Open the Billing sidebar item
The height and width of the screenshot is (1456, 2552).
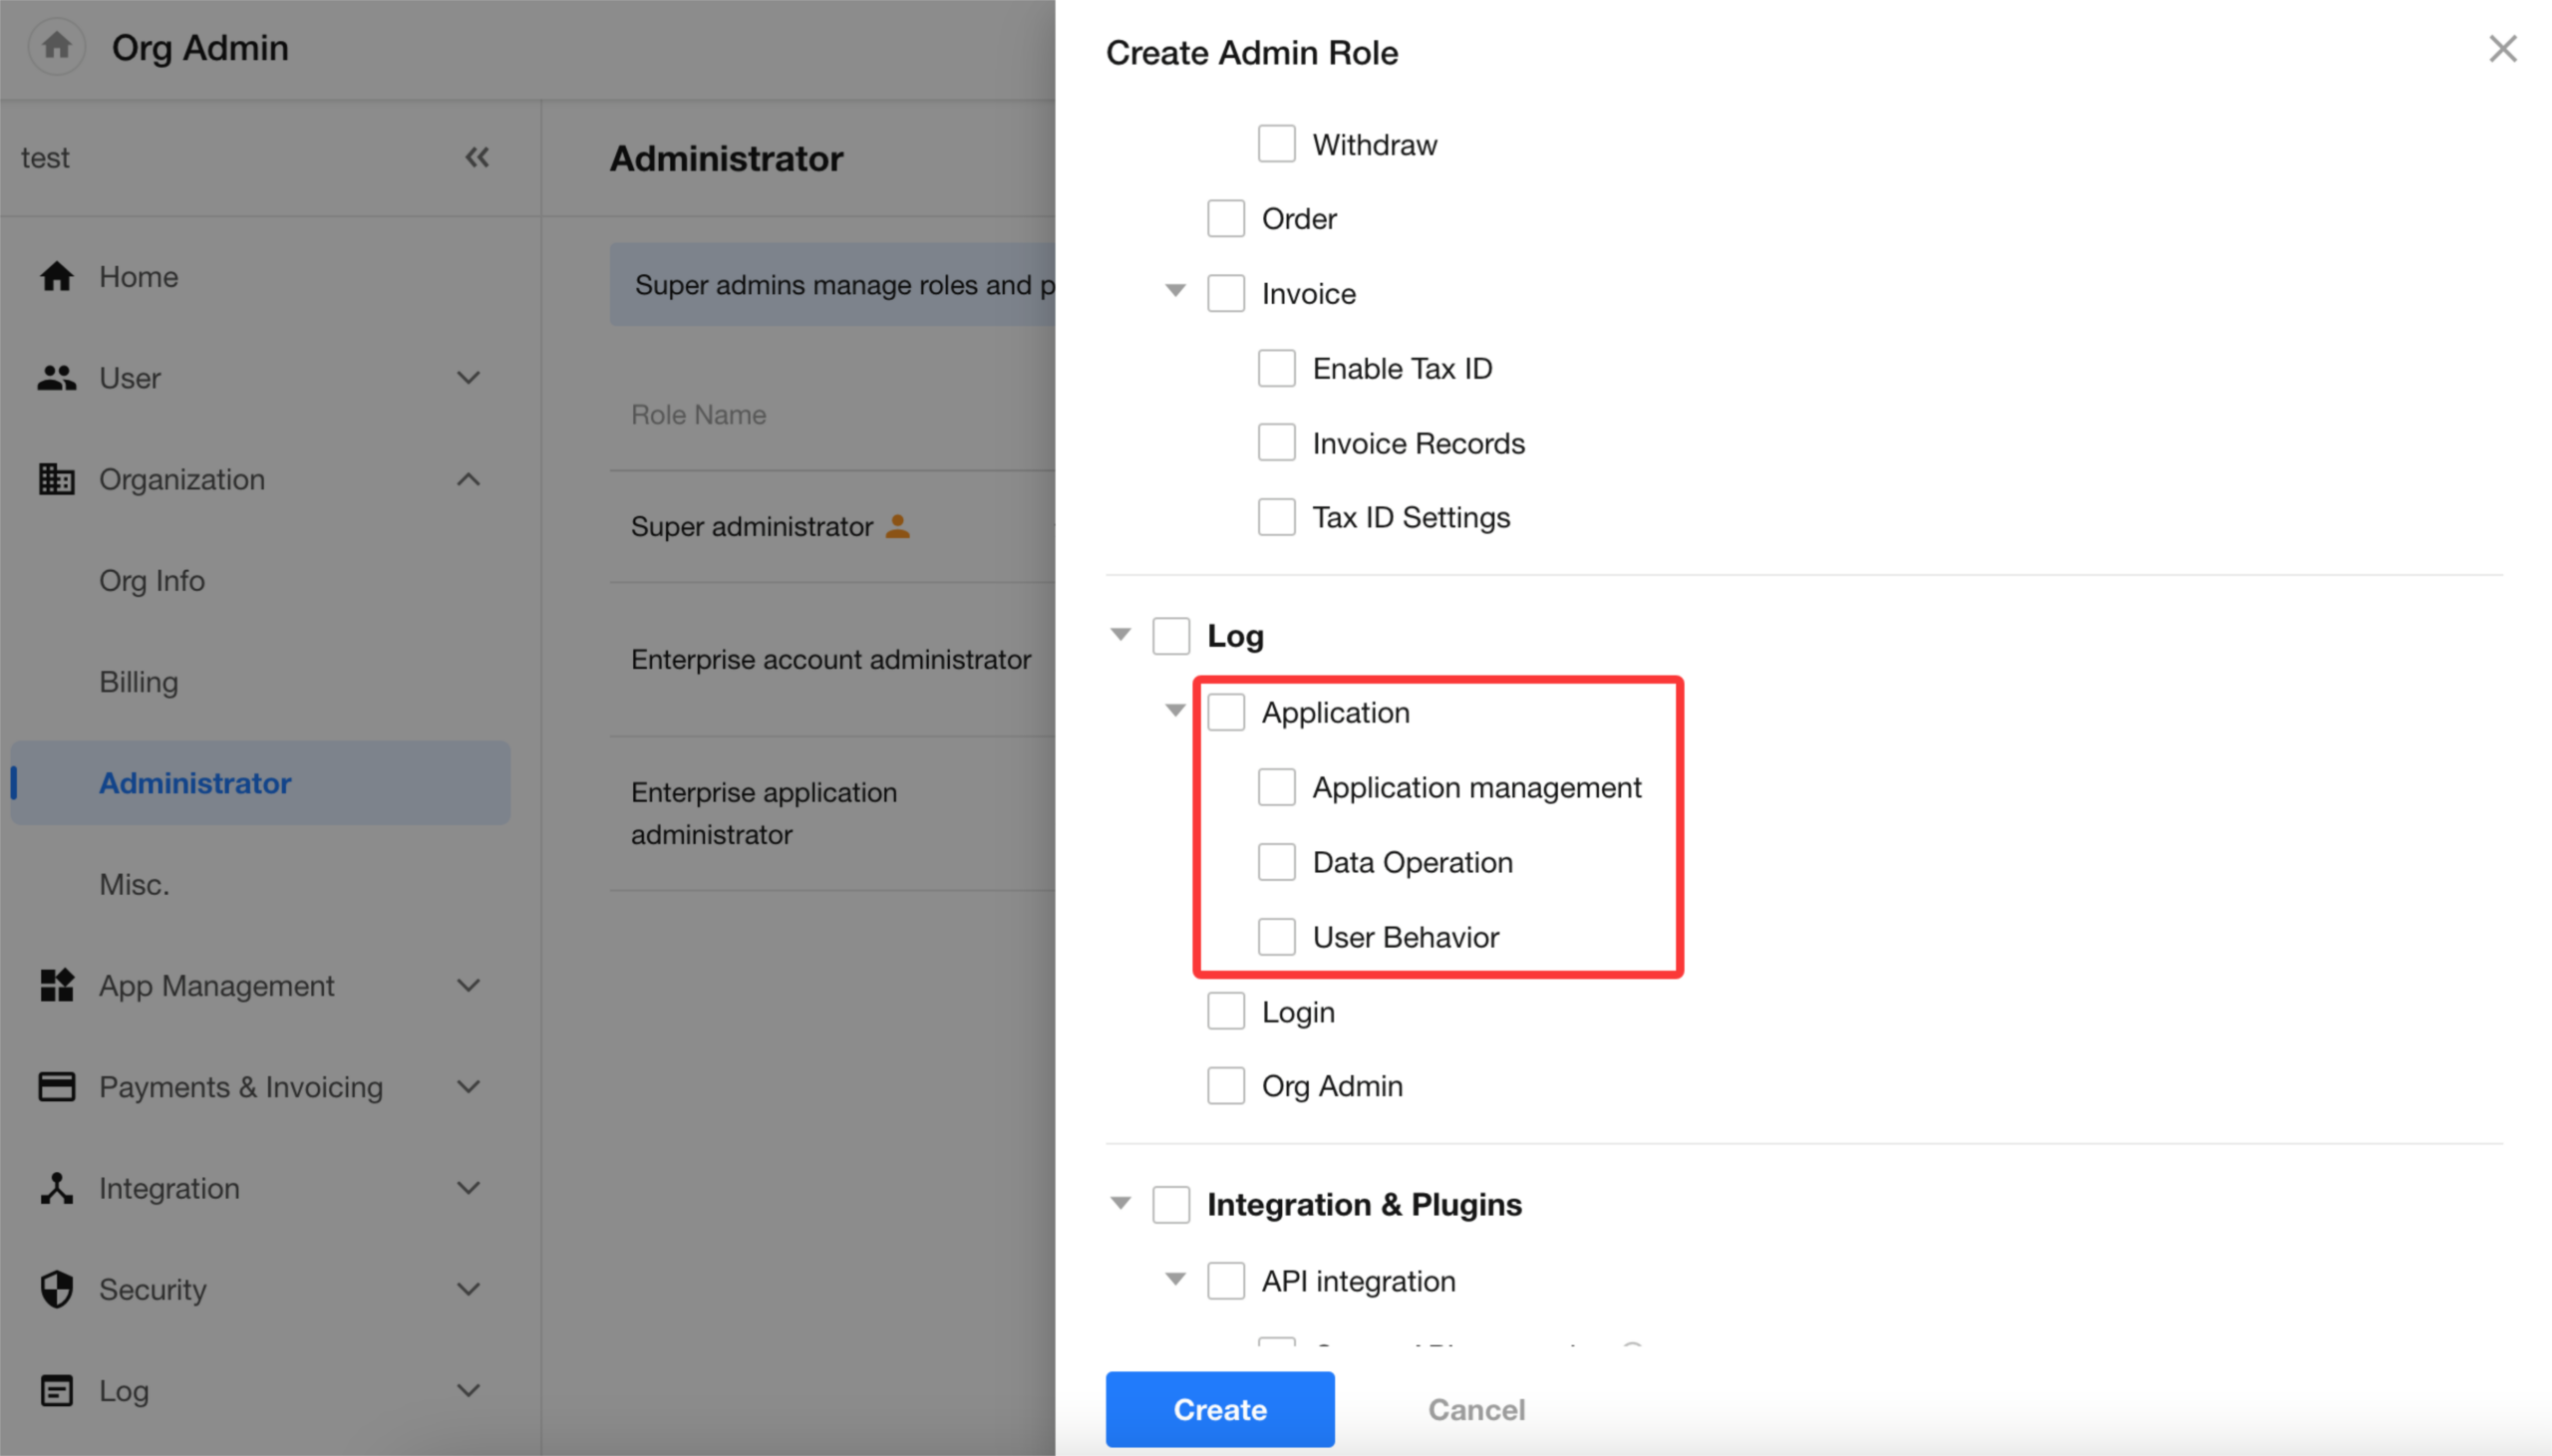(x=139, y=682)
